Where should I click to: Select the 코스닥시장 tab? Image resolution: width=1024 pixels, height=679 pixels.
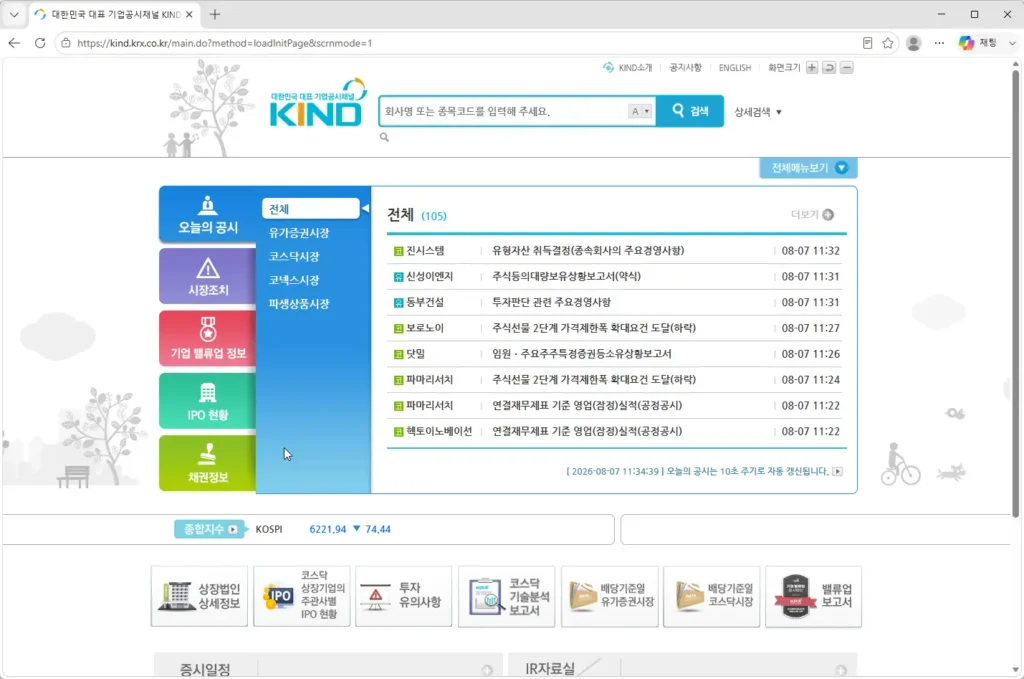pyautogui.click(x=294, y=257)
